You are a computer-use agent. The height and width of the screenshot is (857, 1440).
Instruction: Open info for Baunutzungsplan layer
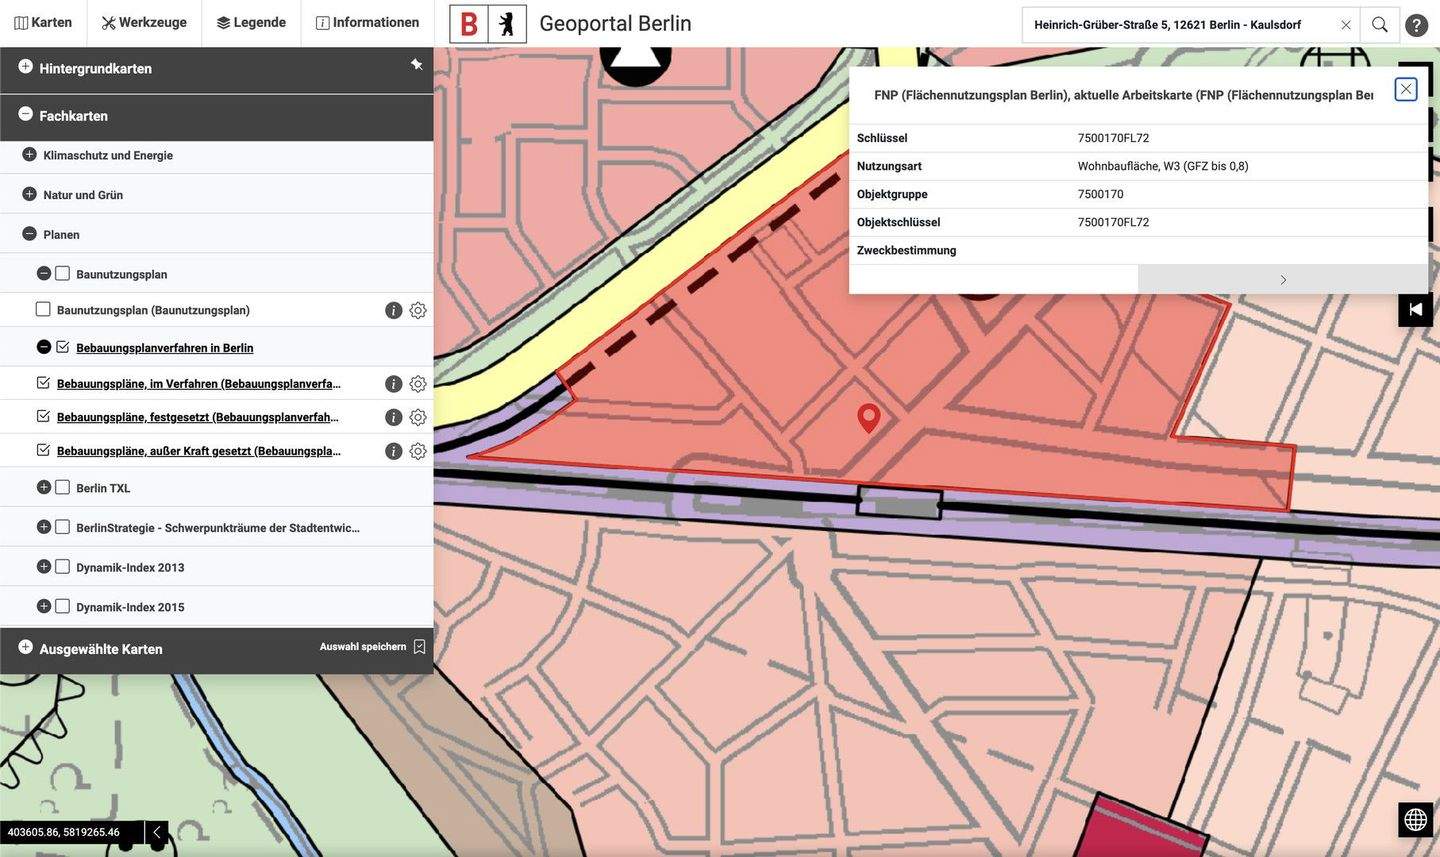point(394,311)
